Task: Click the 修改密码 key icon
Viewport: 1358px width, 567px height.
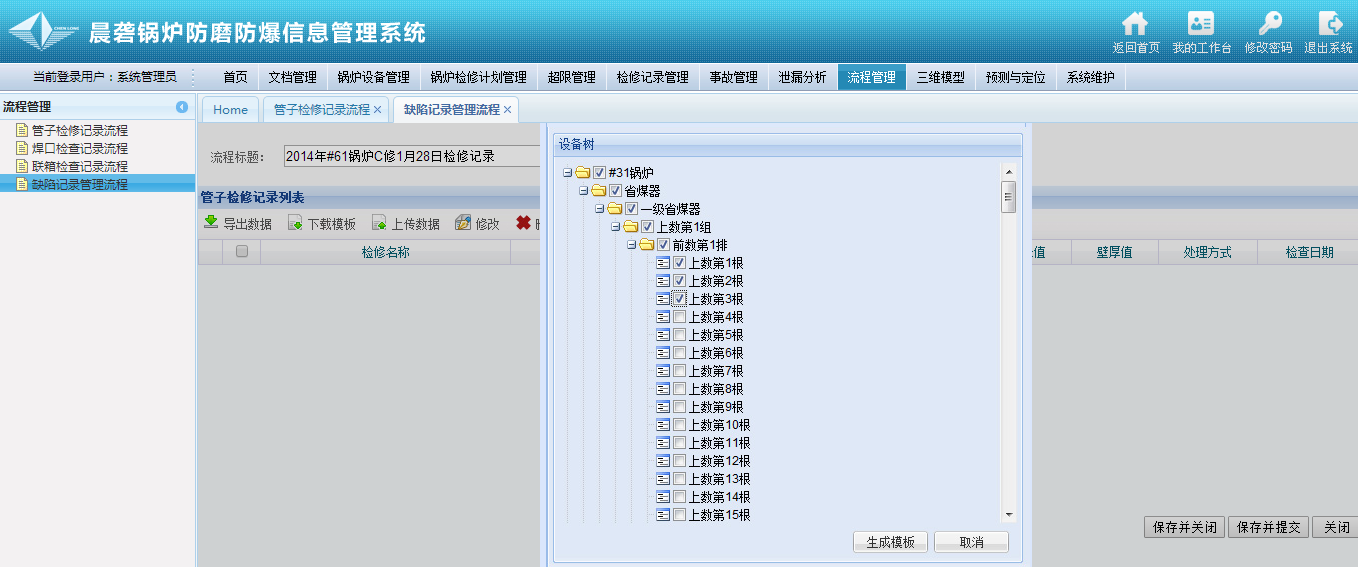Action: pos(1268,24)
